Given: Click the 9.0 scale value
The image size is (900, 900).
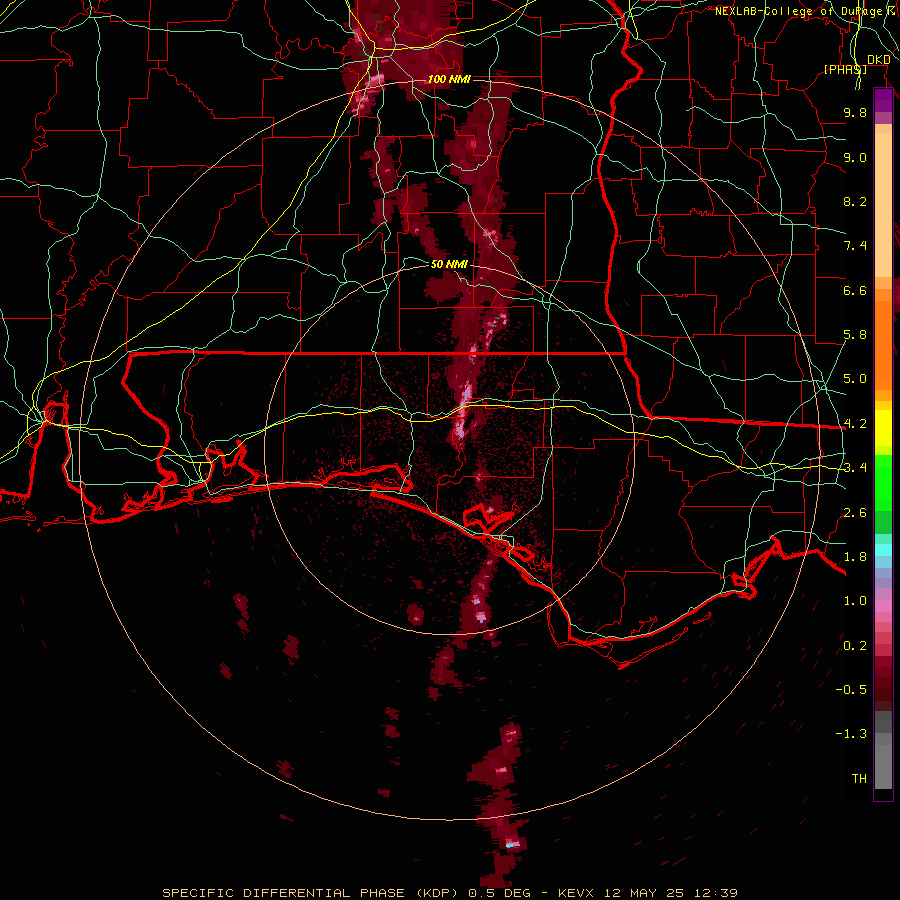Looking at the screenshot, I should 855,157.
